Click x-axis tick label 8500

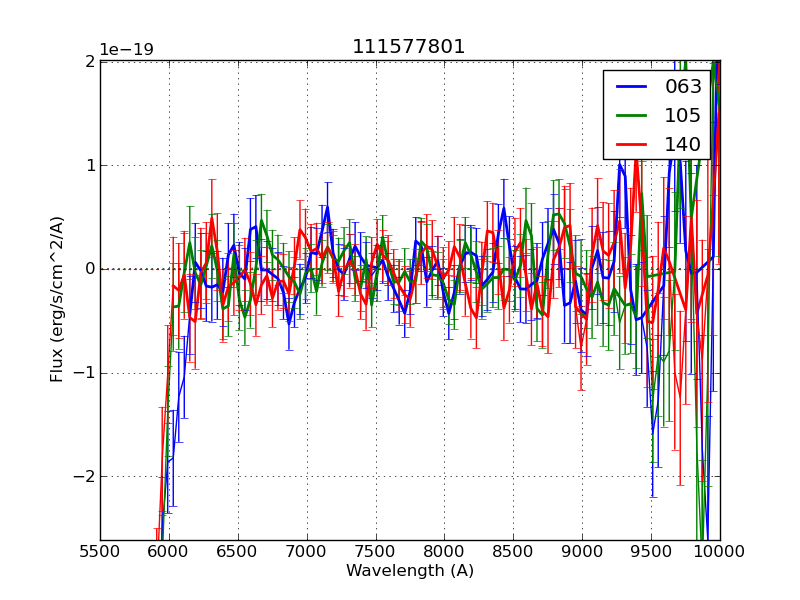[x=513, y=550]
